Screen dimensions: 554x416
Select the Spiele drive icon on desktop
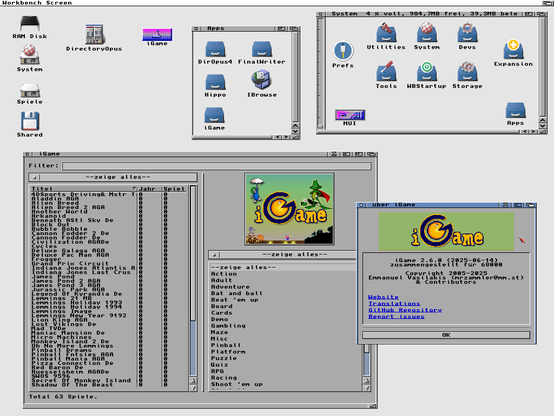(30, 94)
